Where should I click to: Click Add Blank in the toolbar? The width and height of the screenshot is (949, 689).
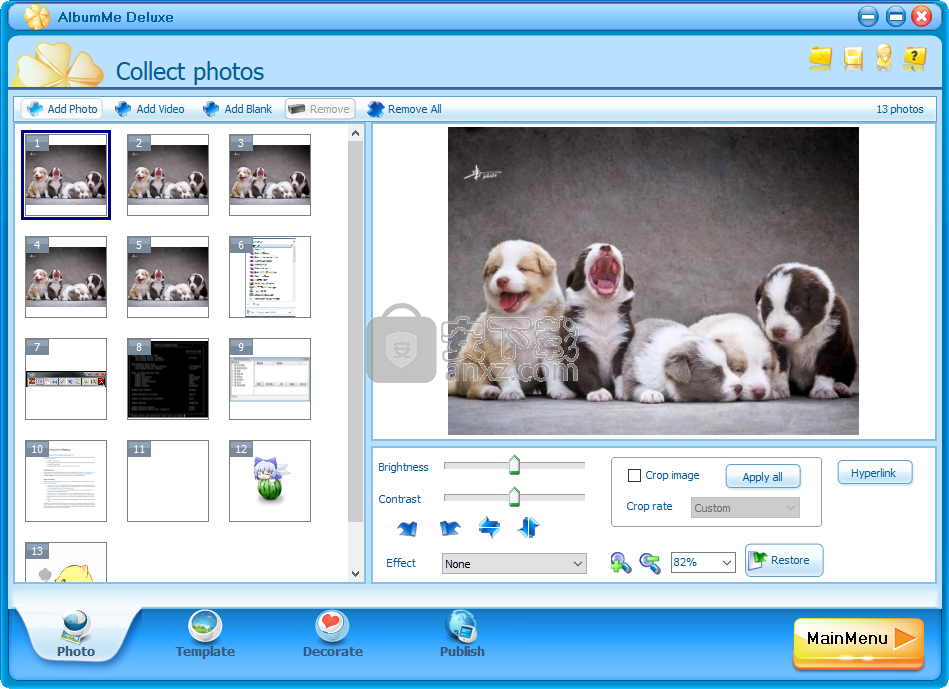[237, 109]
